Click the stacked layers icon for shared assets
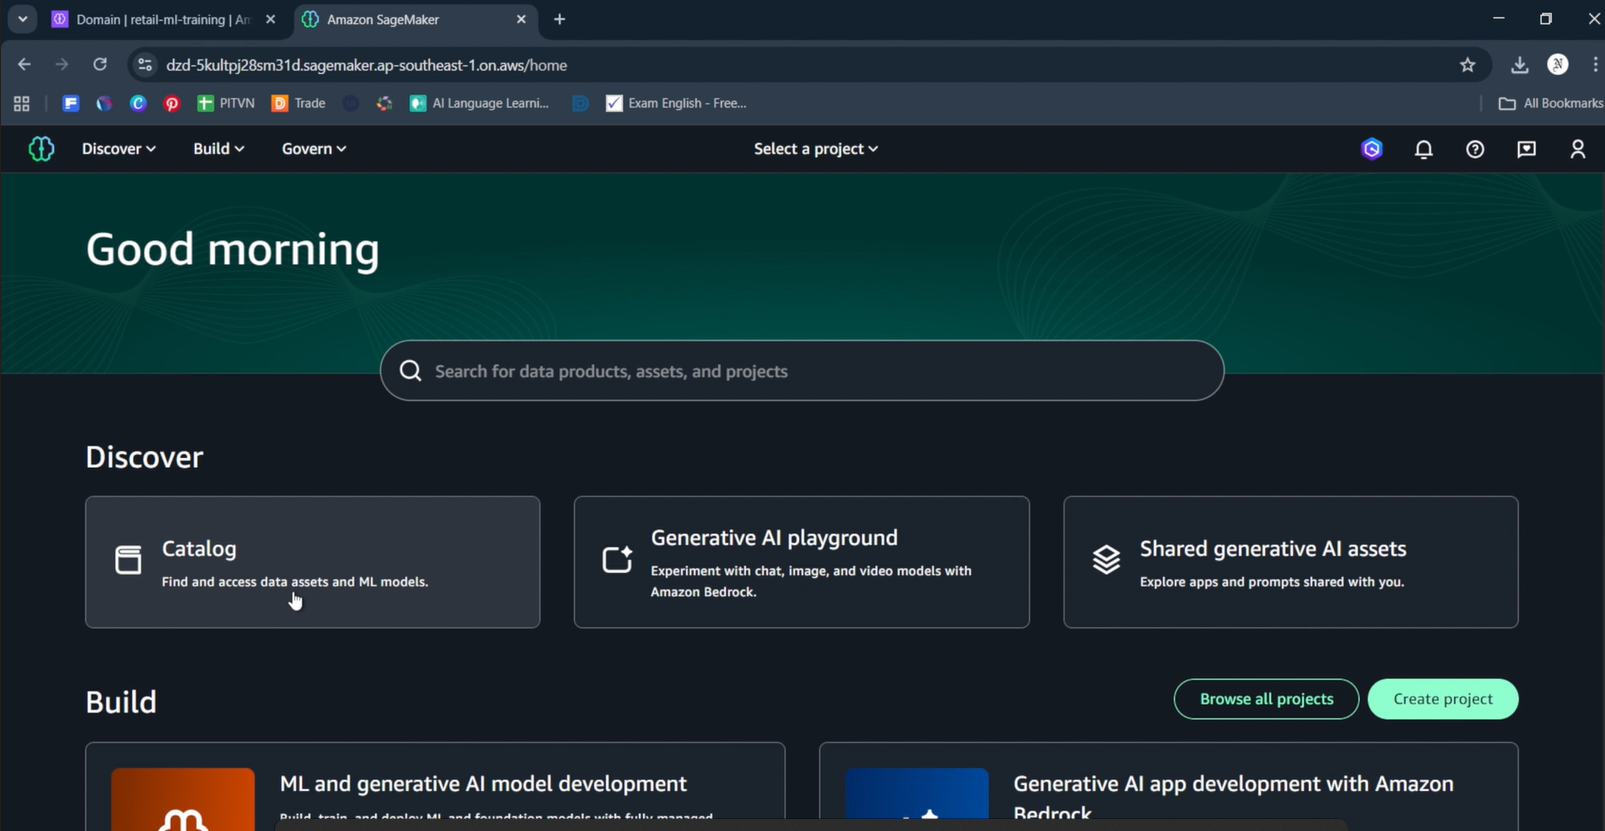This screenshot has width=1605, height=831. pos(1106,560)
